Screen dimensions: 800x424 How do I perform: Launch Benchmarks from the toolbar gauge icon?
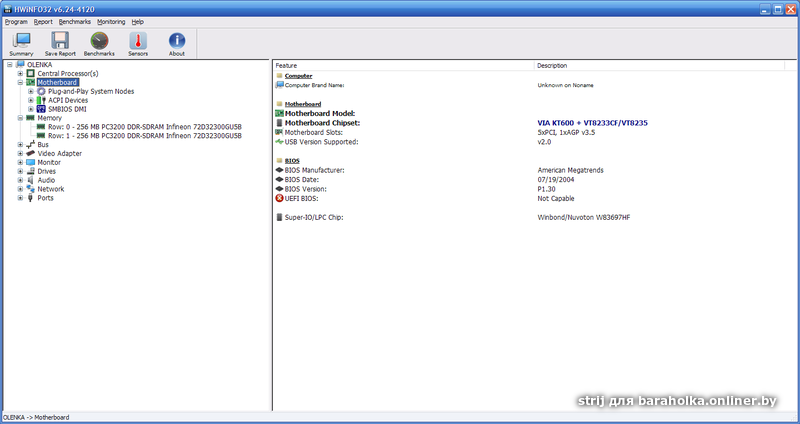(x=99, y=40)
